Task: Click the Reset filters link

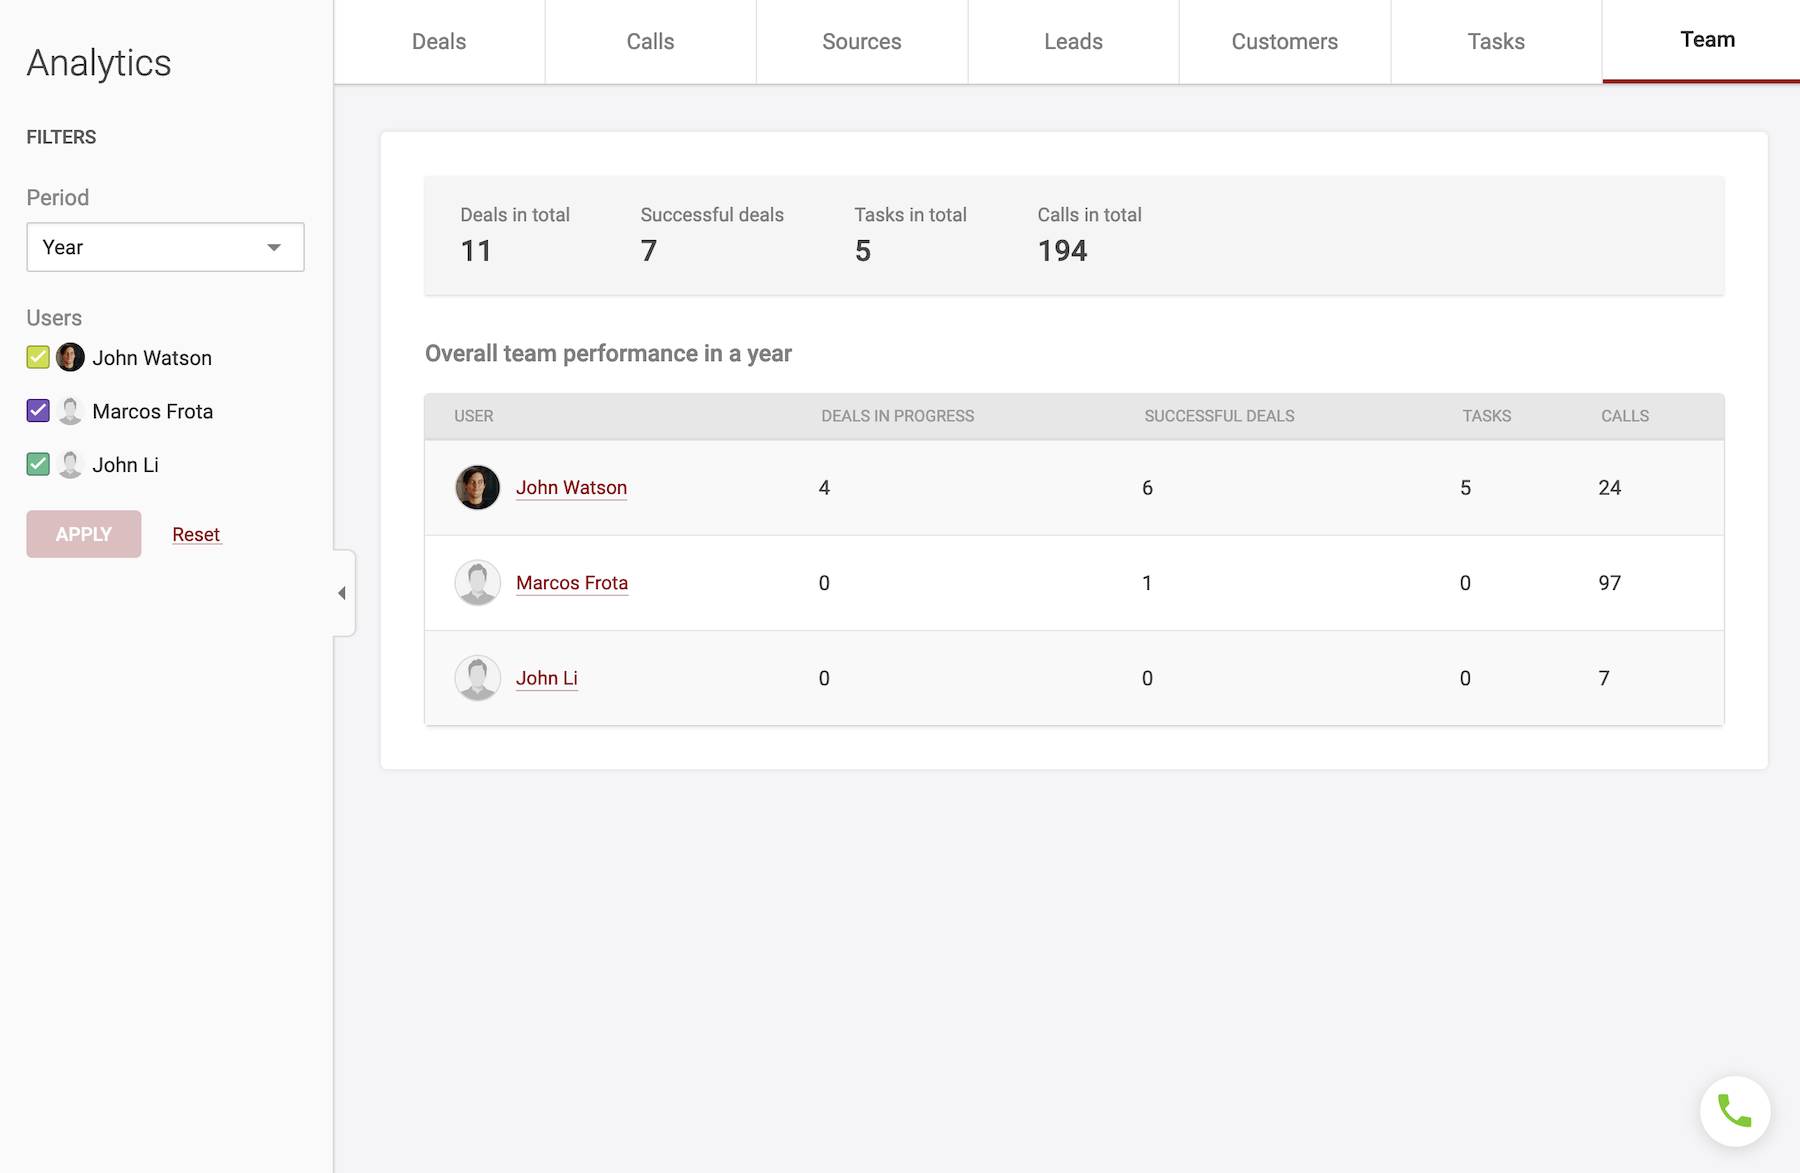Action: (196, 535)
